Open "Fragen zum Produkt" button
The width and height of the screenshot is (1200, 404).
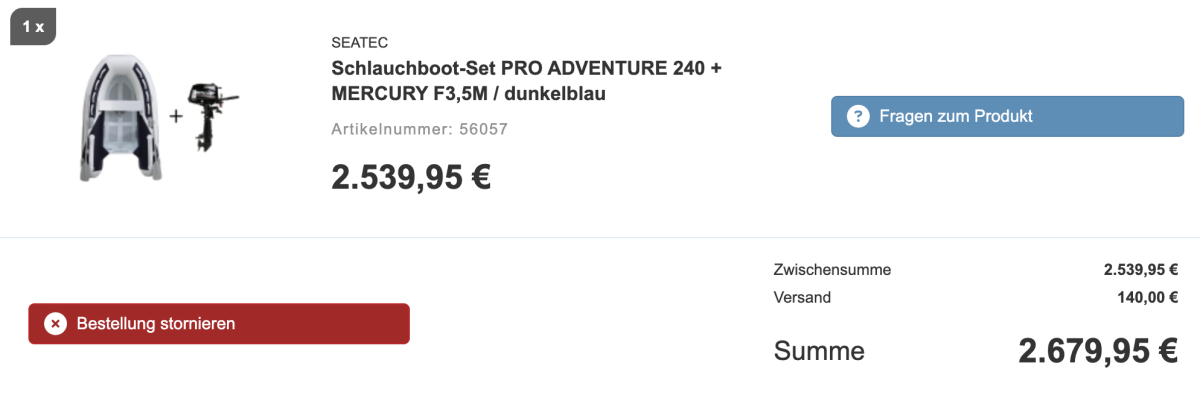point(1007,116)
